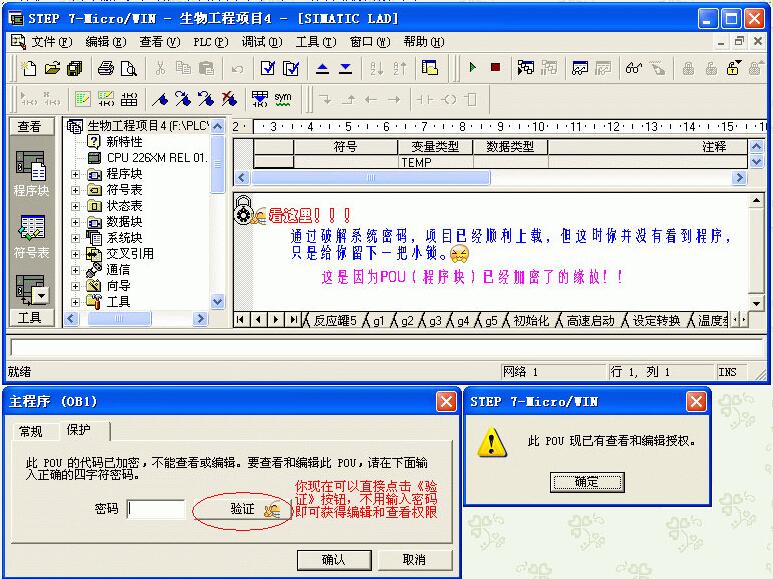This screenshot has height=579, width=773.
Task: Select the 保护 tab in OB1 dialog
Action: (79, 430)
